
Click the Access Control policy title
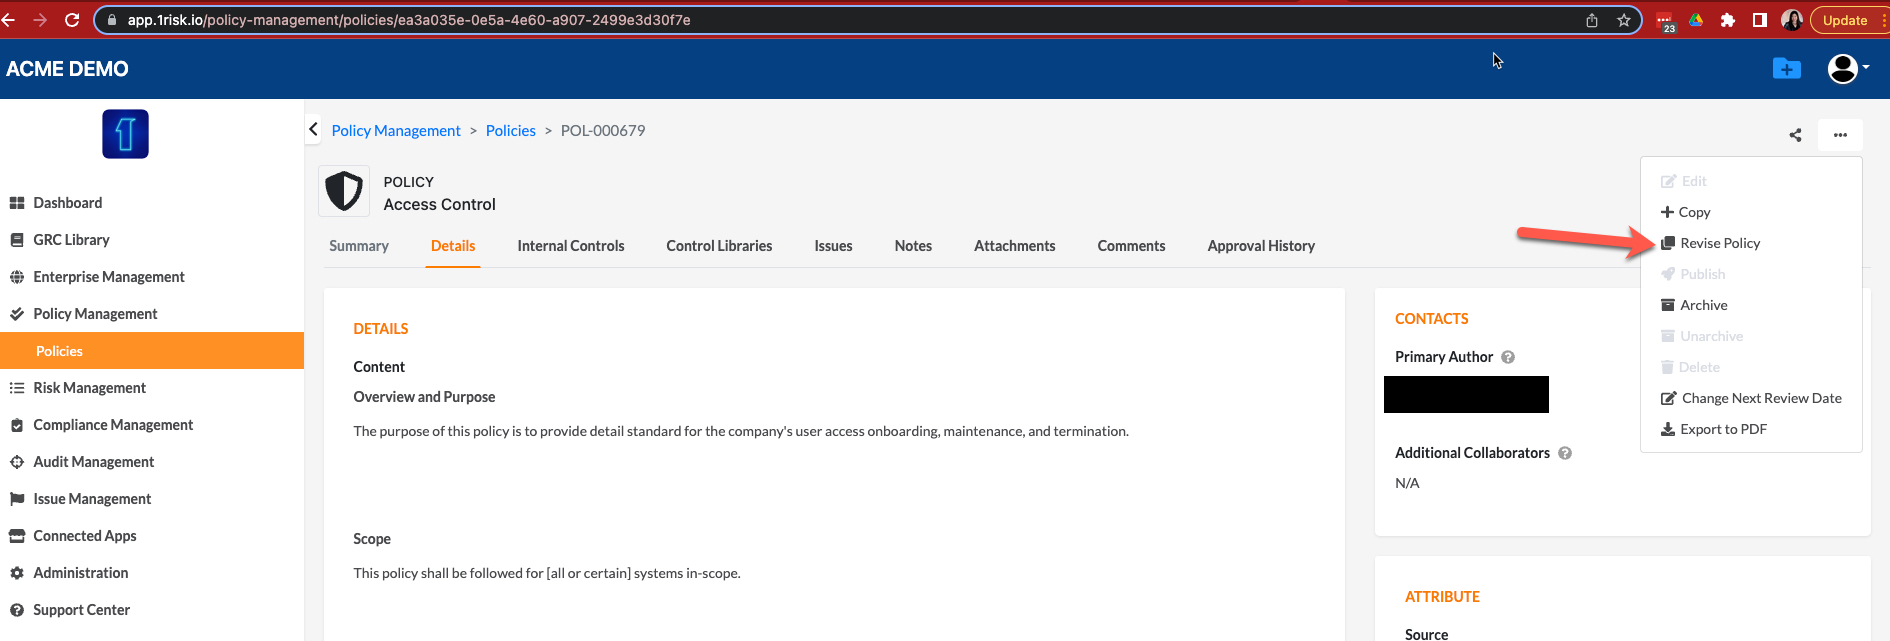439,204
